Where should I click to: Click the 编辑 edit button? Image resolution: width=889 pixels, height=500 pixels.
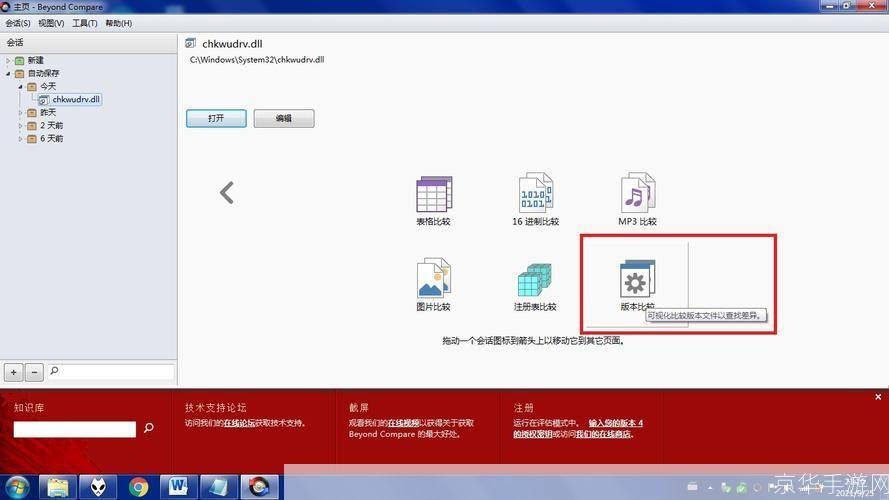[x=283, y=118]
